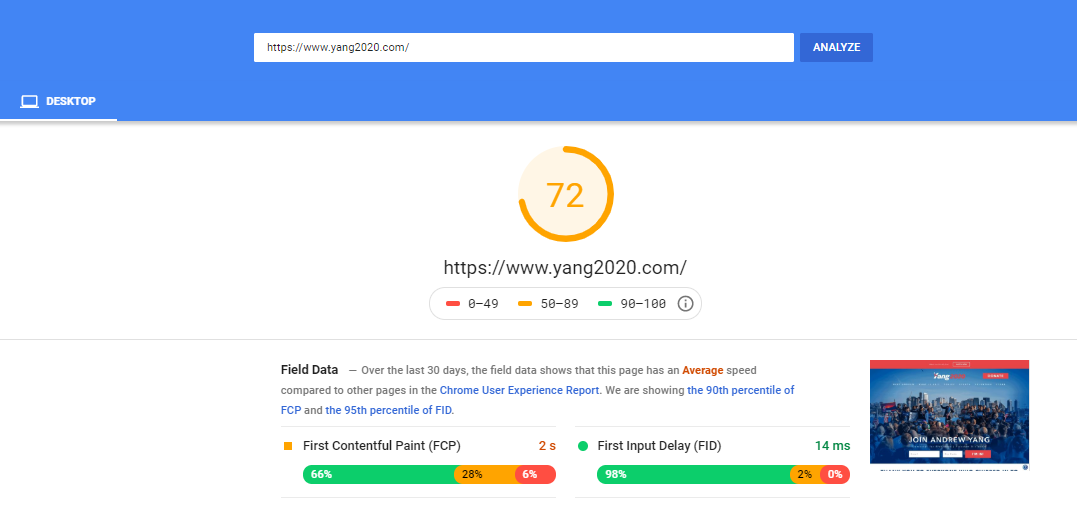Click the laptop icon in Desktop tab
This screenshot has height=512, width=1077.
pyautogui.click(x=30, y=102)
